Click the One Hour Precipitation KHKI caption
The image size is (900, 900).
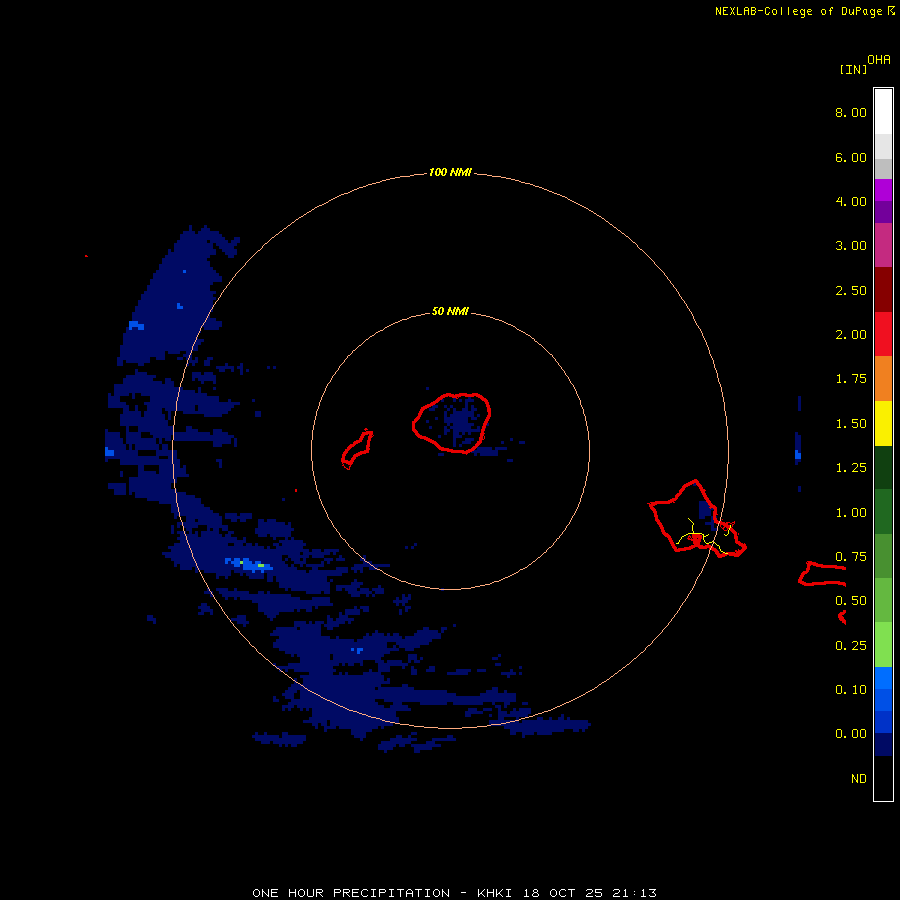coord(455,893)
